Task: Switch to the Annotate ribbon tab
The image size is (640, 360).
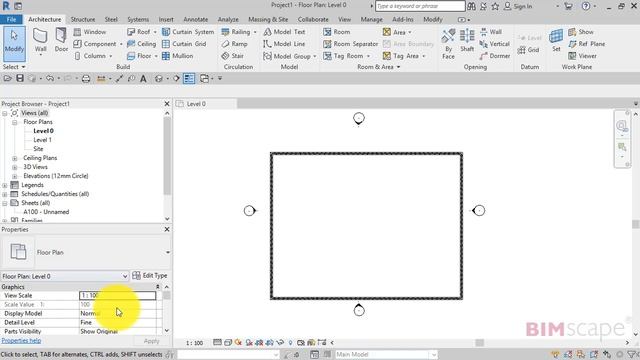Action: (x=196, y=19)
